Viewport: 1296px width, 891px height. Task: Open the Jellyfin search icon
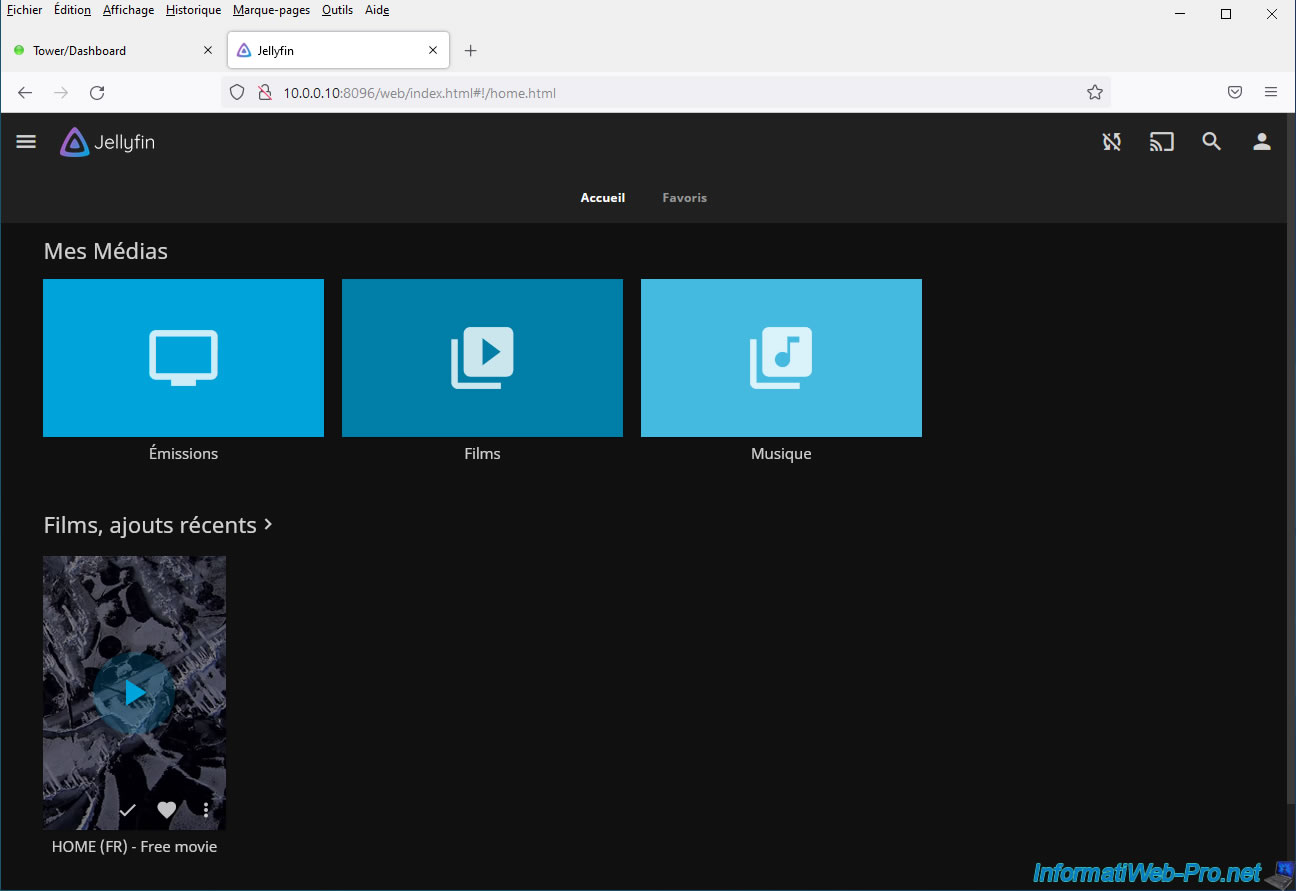(x=1211, y=142)
